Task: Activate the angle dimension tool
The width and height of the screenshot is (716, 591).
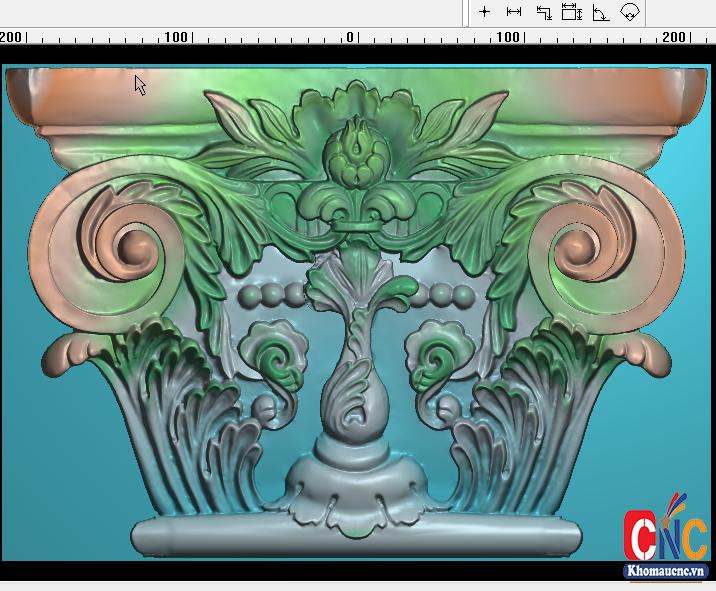Action: point(600,12)
